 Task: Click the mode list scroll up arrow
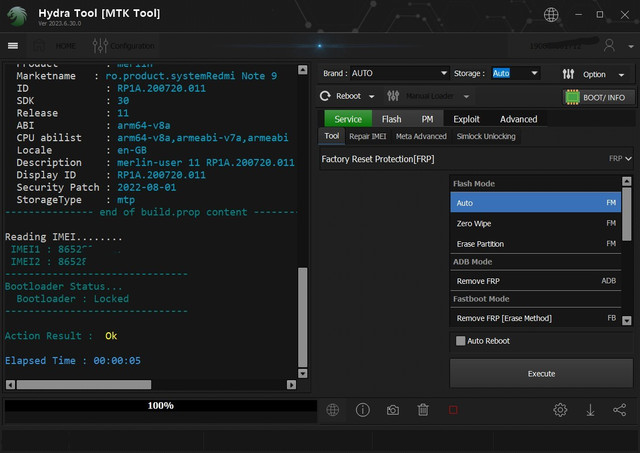pyautogui.click(x=627, y=181)
